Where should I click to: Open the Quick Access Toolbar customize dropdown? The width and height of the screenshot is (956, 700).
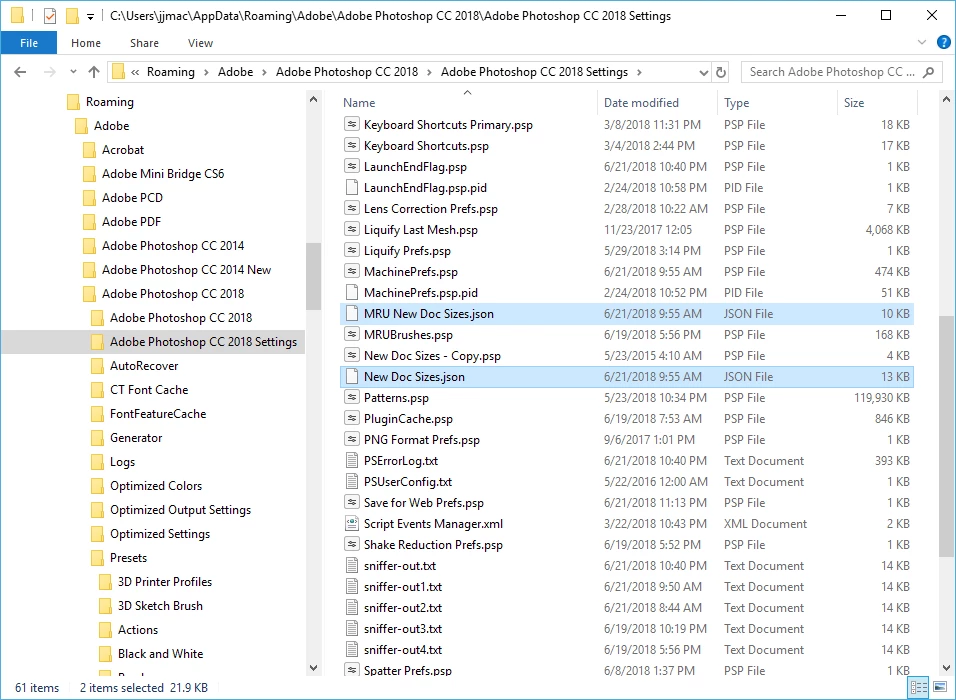(x=90, y=17)
